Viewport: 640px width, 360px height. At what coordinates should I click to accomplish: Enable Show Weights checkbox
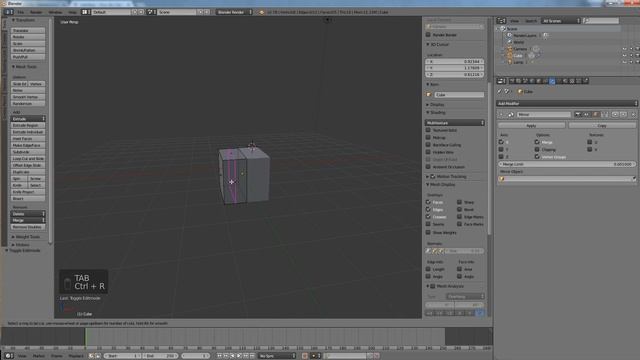coord(428,233)
